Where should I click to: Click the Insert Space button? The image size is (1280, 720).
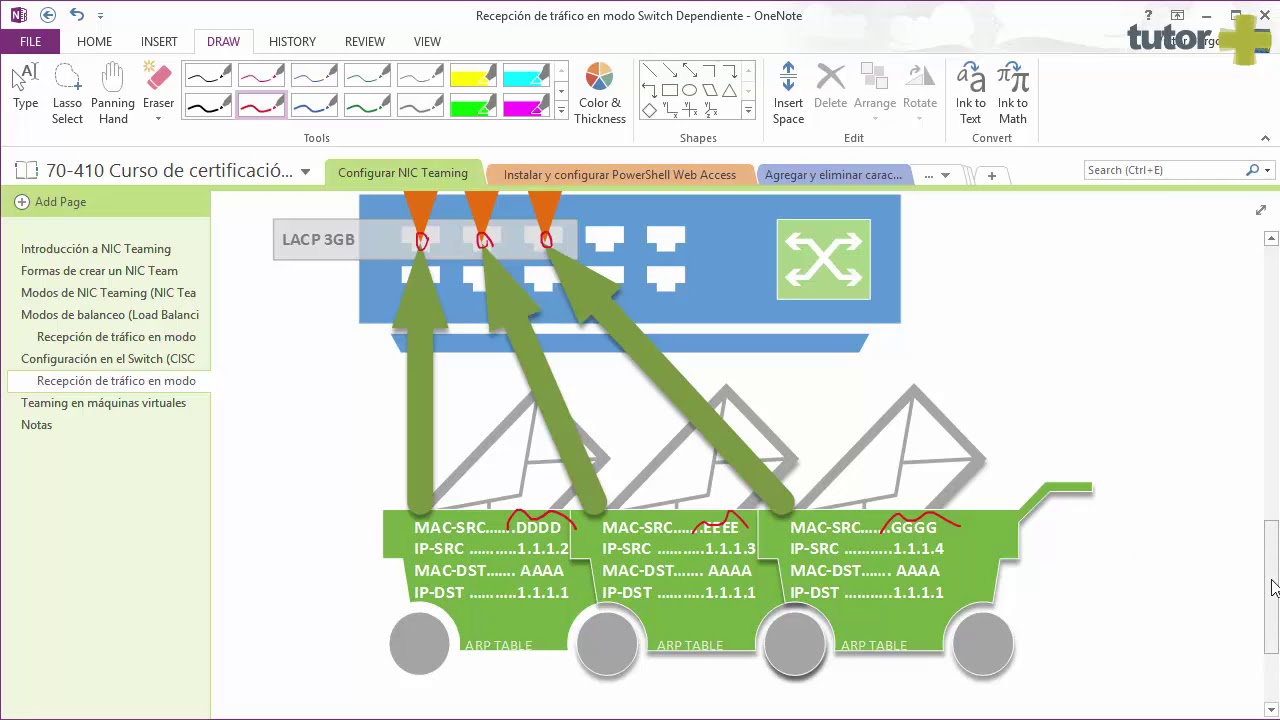click(x=788, y=93)
